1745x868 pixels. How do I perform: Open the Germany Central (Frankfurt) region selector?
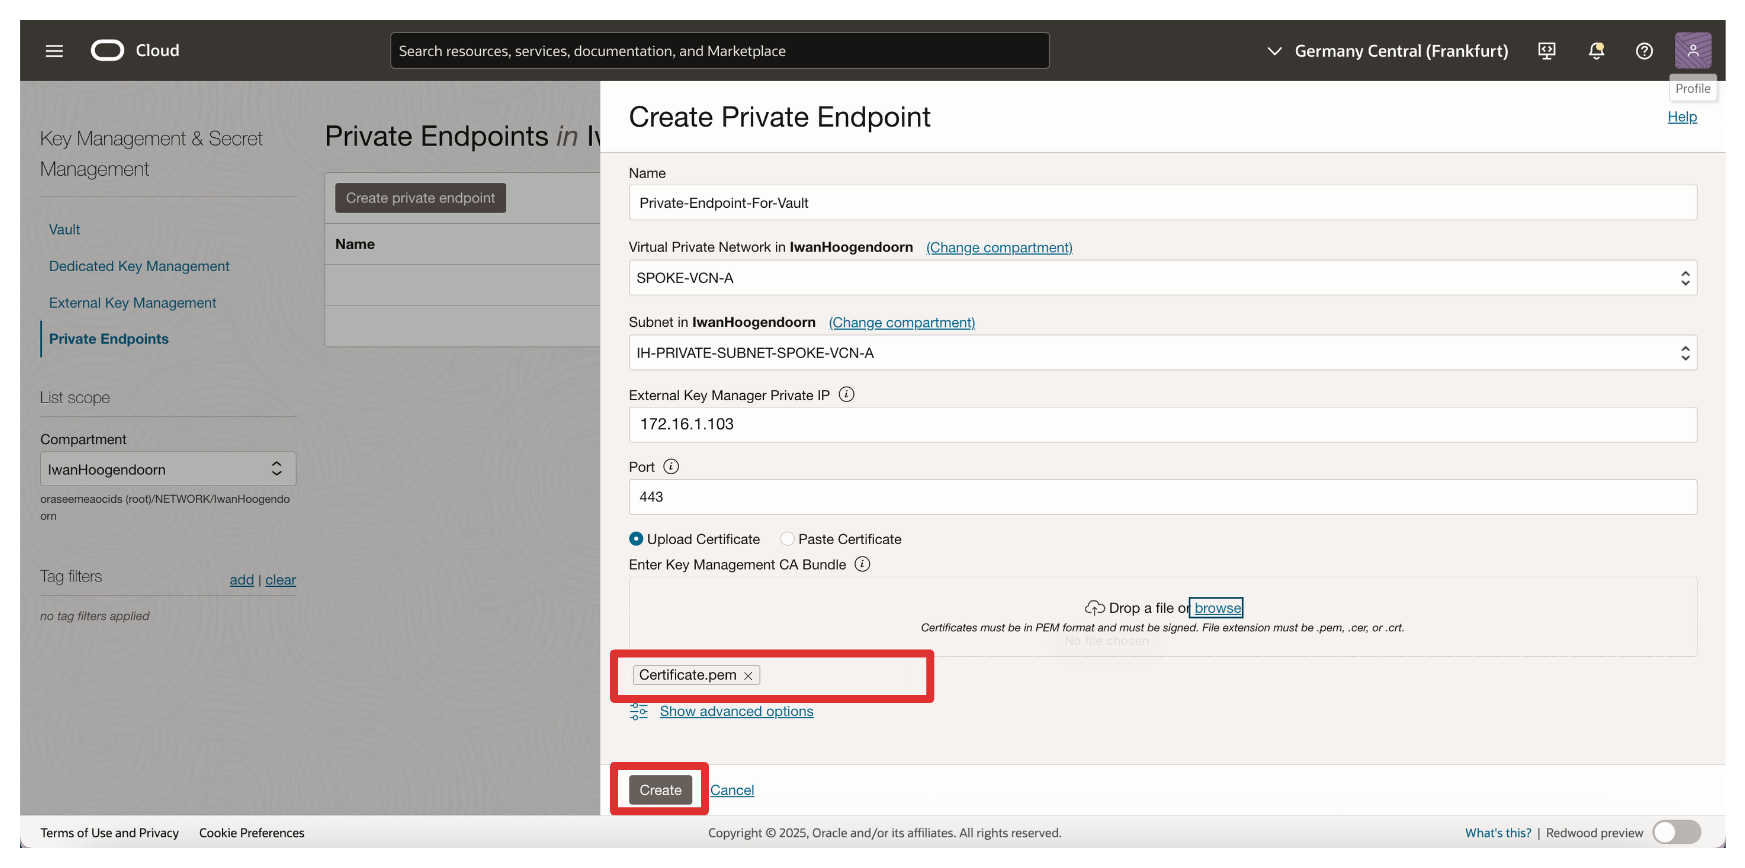pyautogui.click(x=1387, y=51)
